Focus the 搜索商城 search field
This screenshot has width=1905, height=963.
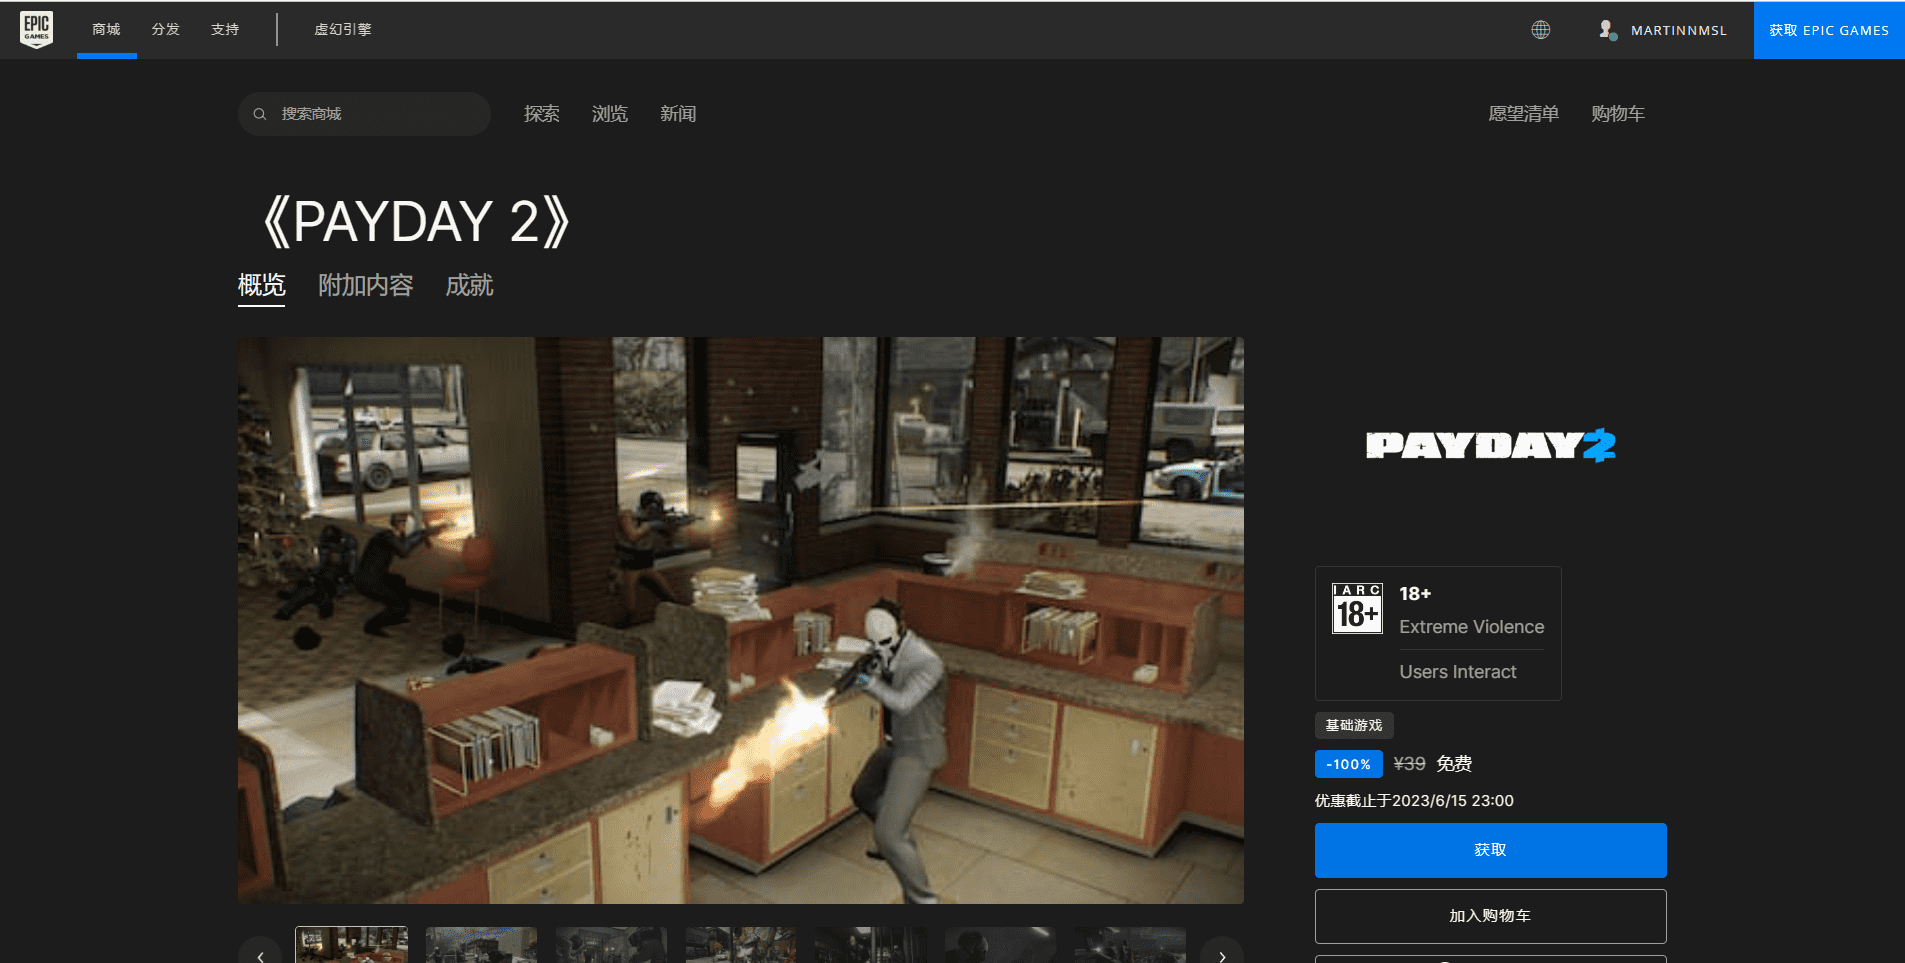click(364, 114)
